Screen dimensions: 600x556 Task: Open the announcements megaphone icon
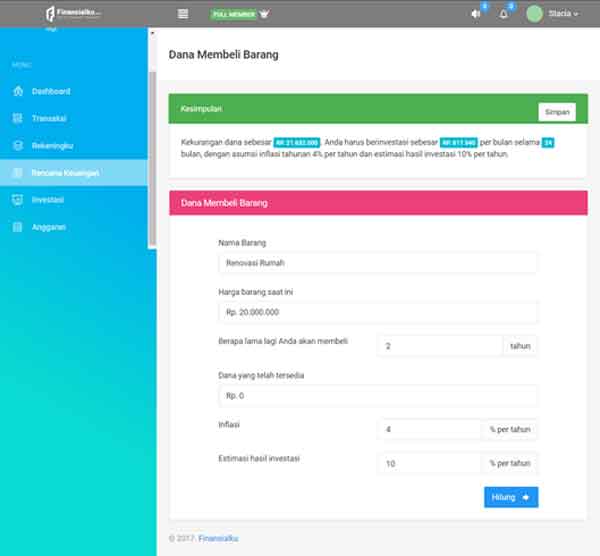tap(475, 14)
